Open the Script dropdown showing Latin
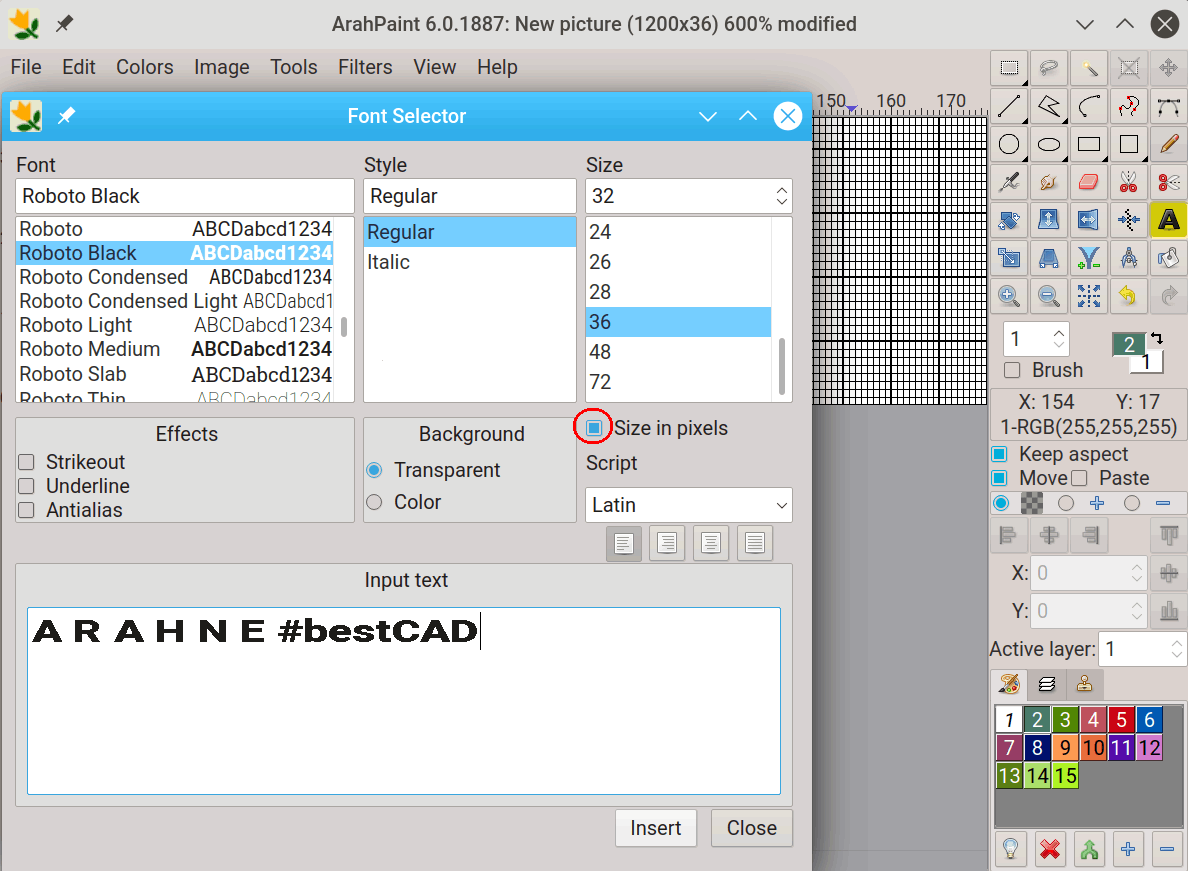 tap(689, 505)
